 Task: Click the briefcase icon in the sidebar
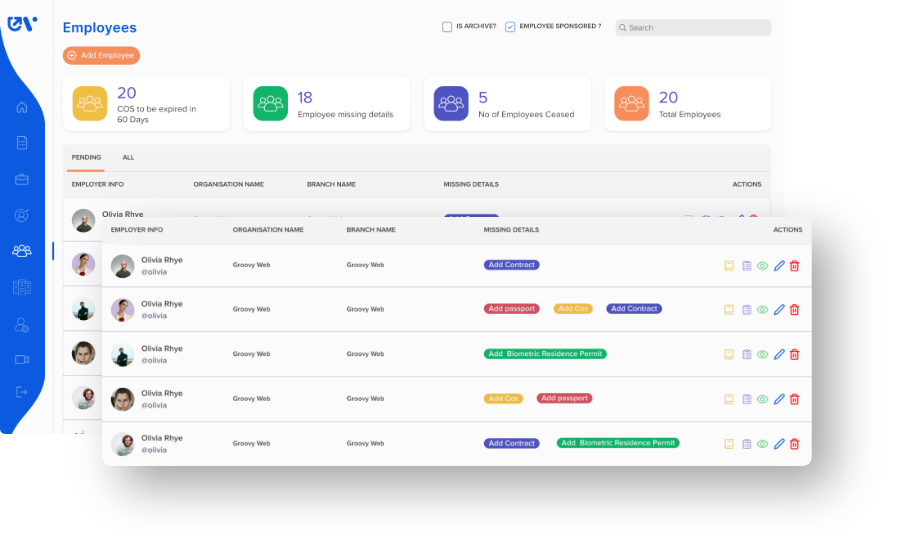pos(22,179)
